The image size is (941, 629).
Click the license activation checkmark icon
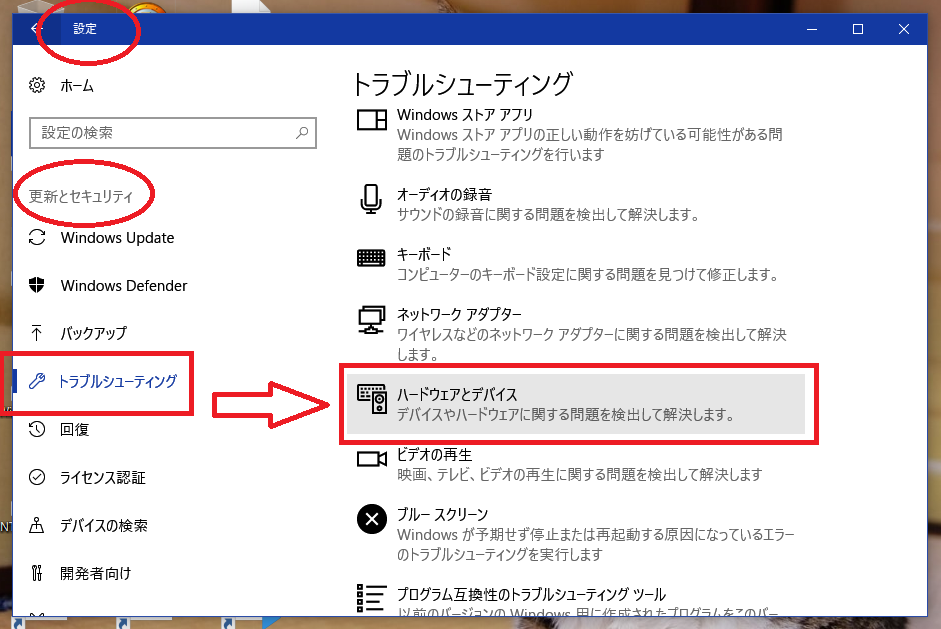coord(37,477)
